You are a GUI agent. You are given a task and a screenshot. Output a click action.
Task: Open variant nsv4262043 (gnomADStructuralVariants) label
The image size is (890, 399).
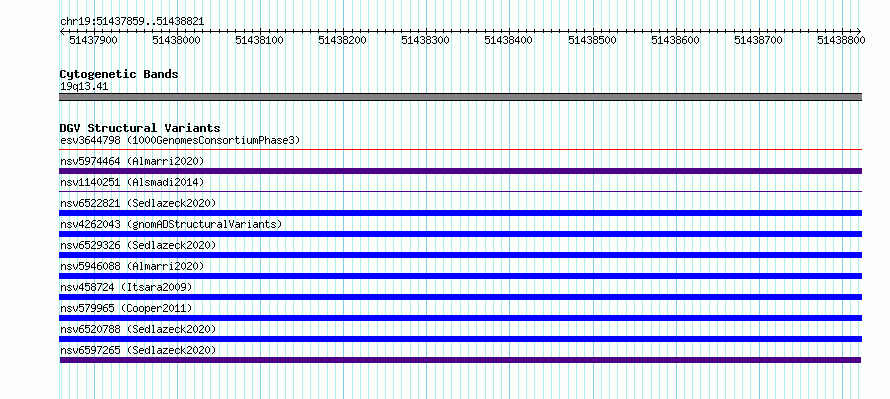171,224
